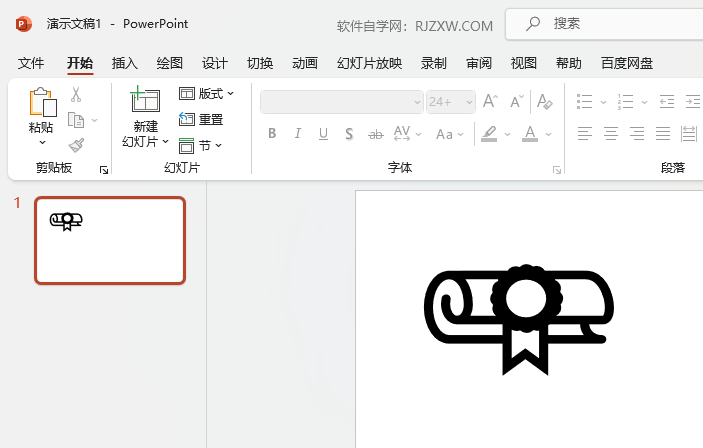Click the 重置 reset button
This screenshot has height=448, width=703.
tap(201, 119)
